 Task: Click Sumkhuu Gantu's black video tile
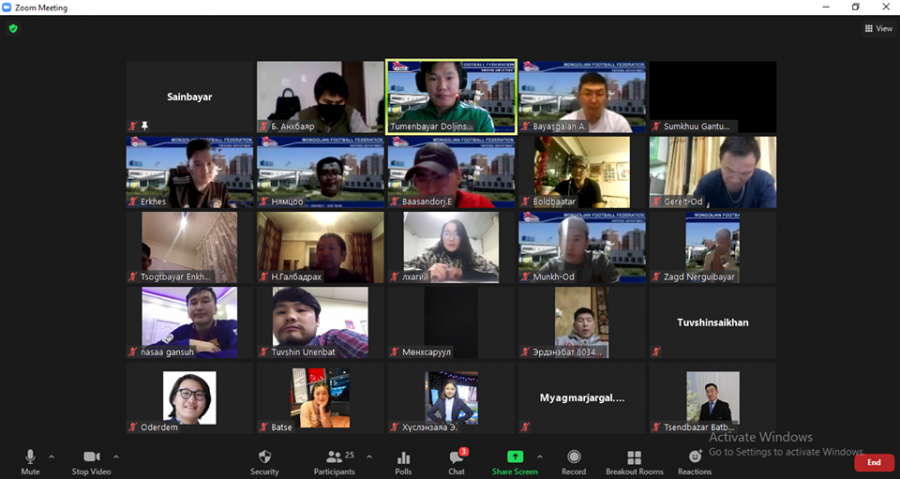713,97
